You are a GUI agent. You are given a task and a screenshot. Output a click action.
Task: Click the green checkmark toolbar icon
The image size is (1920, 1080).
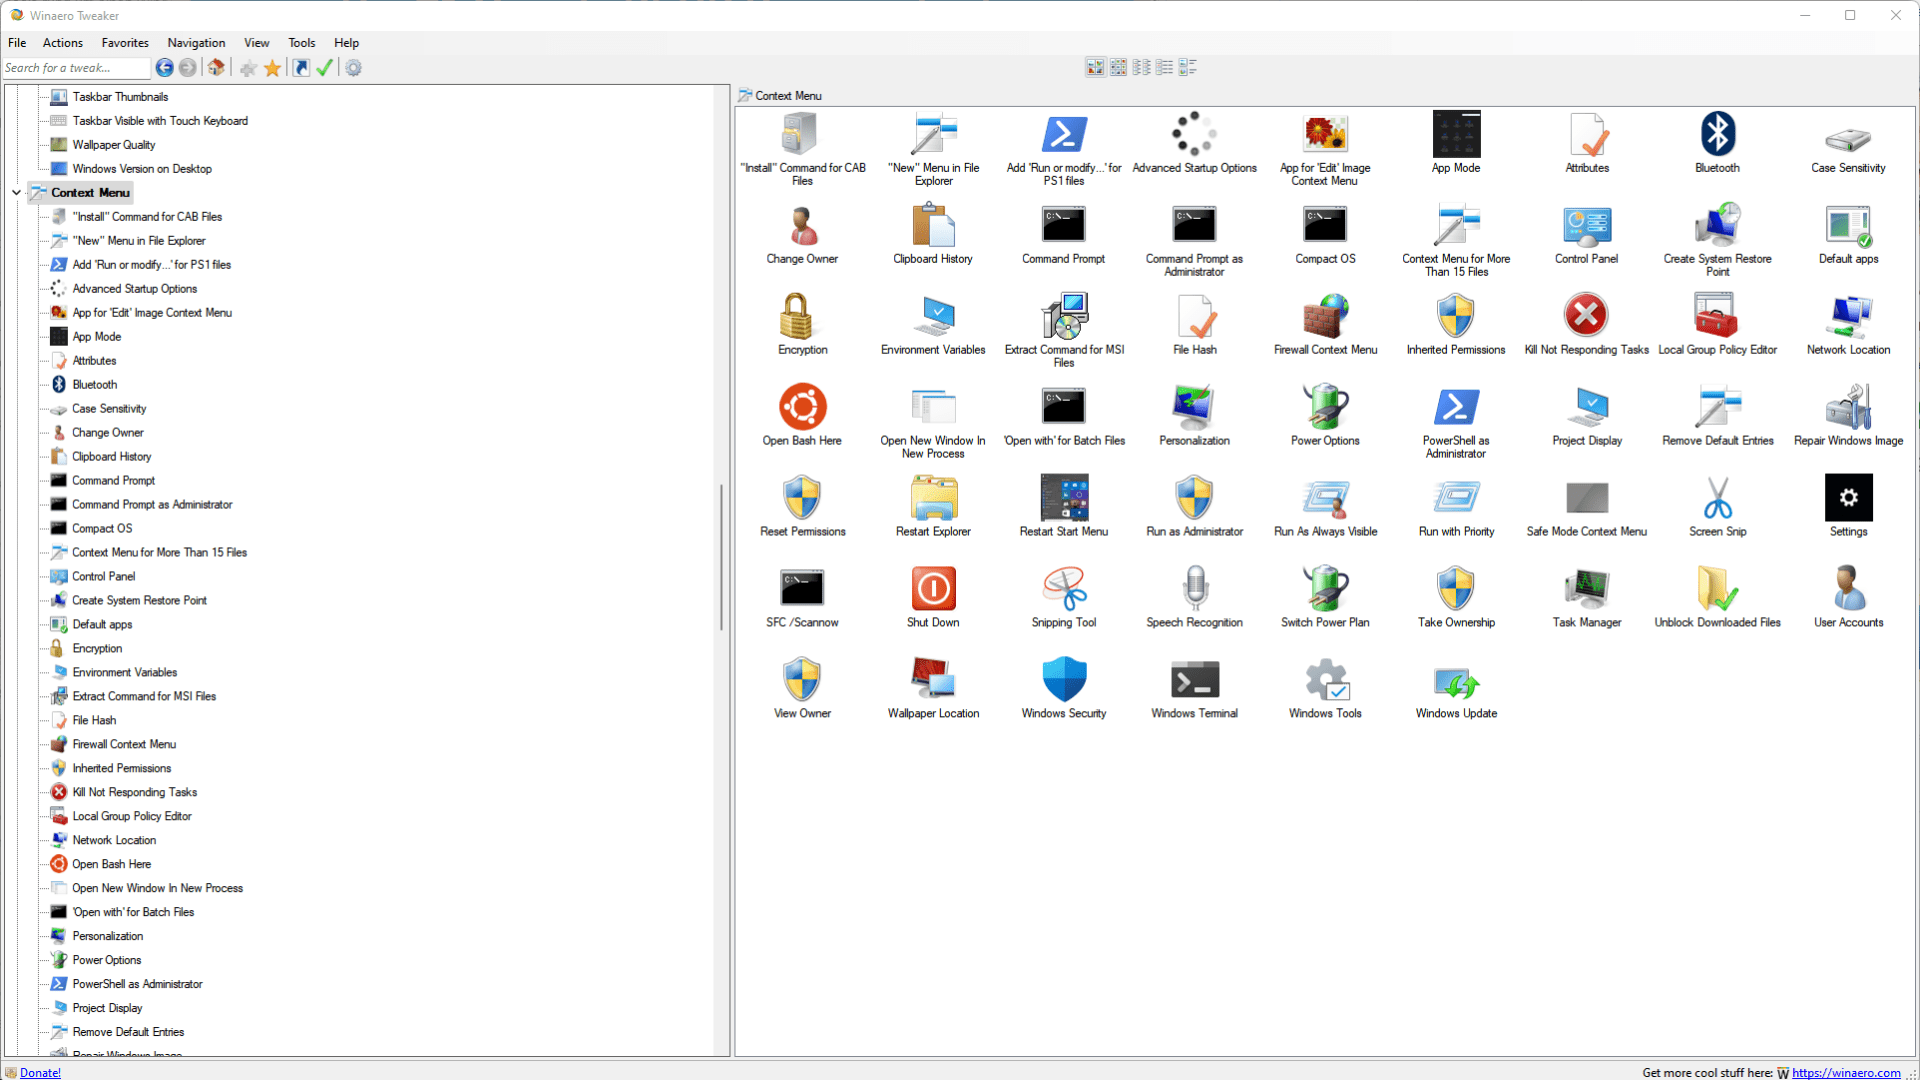(325, 68)
